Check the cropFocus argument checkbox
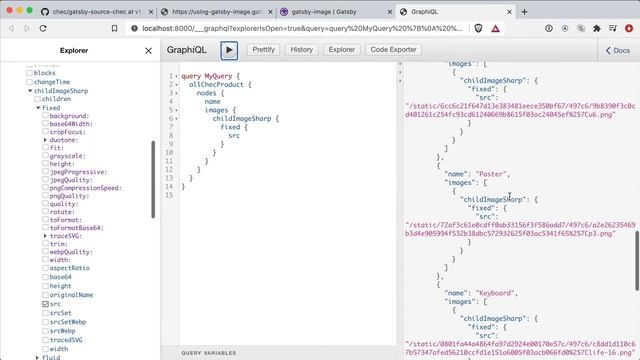Image resolution: width=640 pixels, height=360 pixels. tap(45, 132)
